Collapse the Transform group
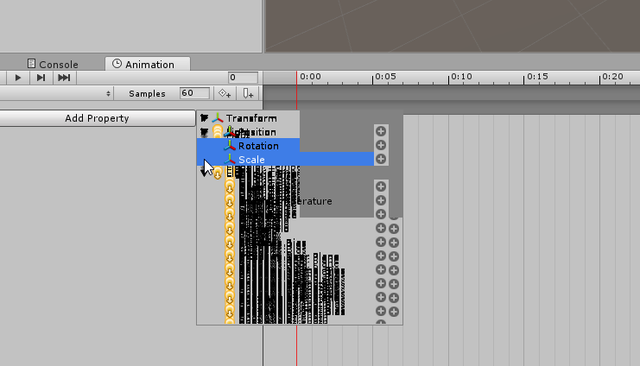The width and height of the screenshot is (640, 366). tap(204, 118)
